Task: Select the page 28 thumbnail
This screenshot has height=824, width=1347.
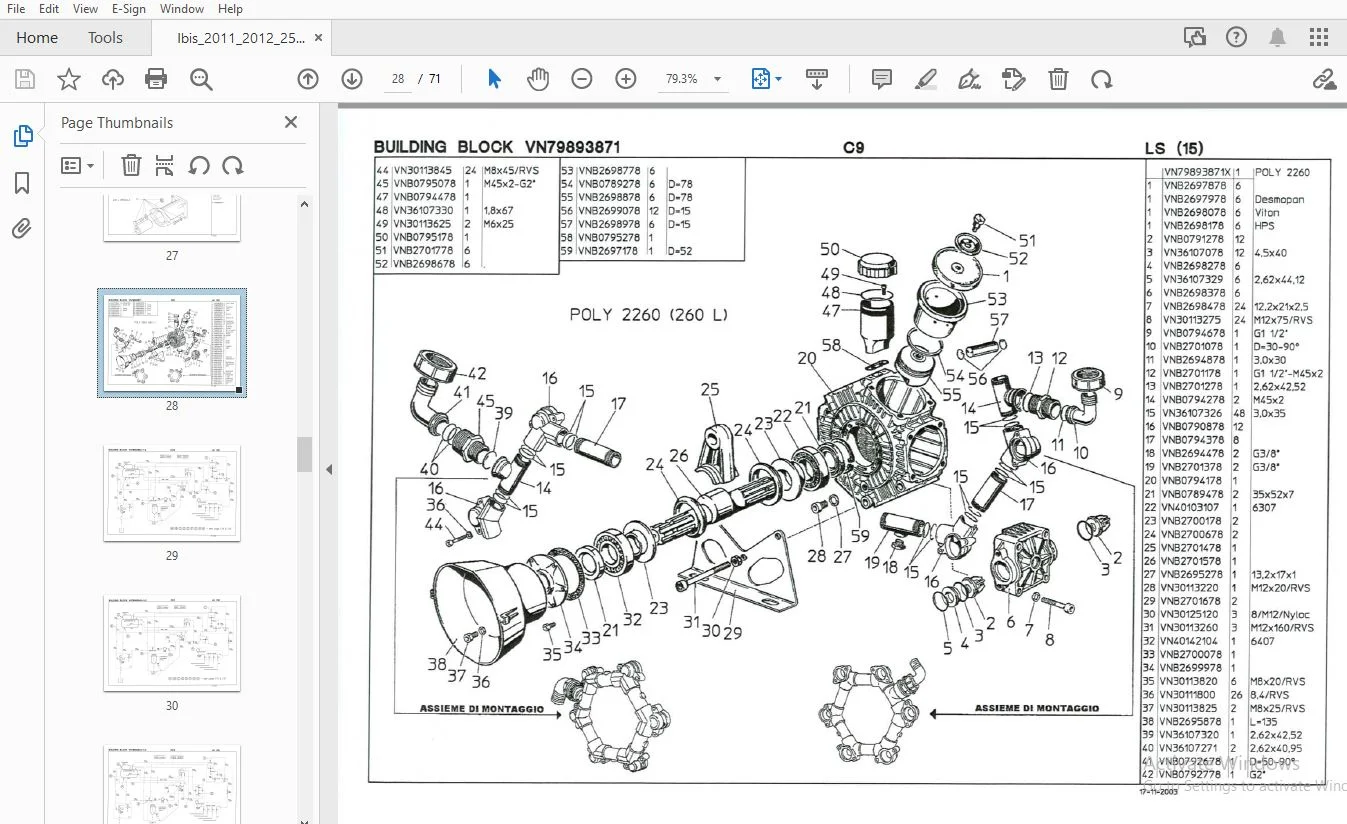Action: (172, 343)
